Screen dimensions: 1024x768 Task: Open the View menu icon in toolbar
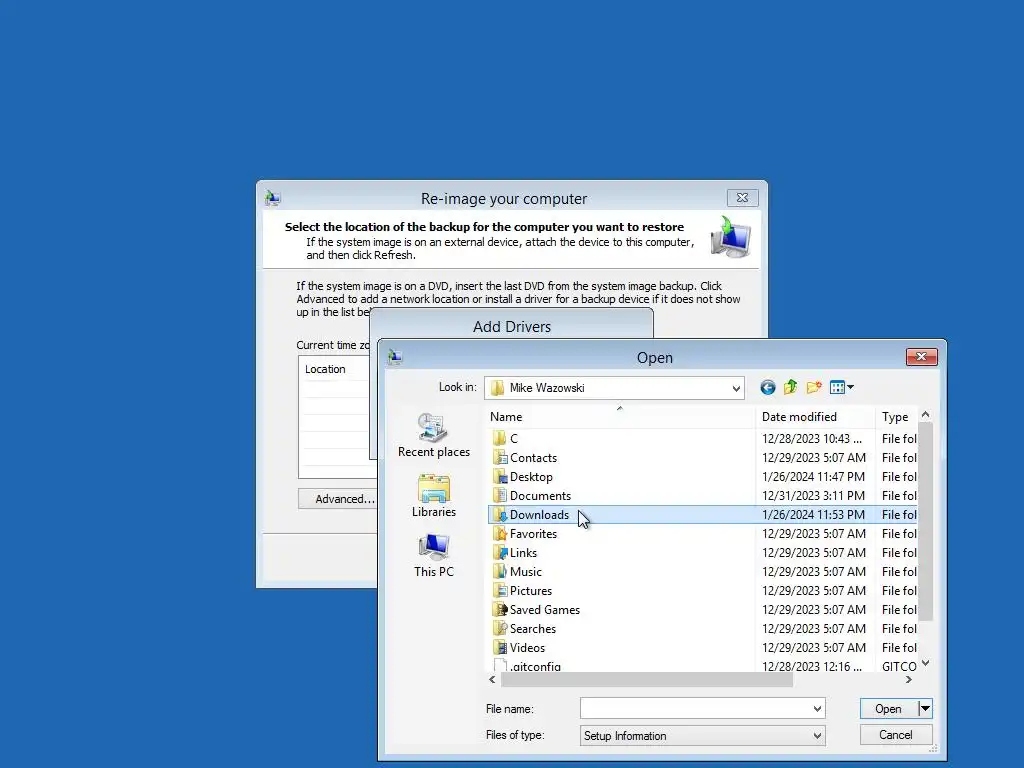click(841, 387)
